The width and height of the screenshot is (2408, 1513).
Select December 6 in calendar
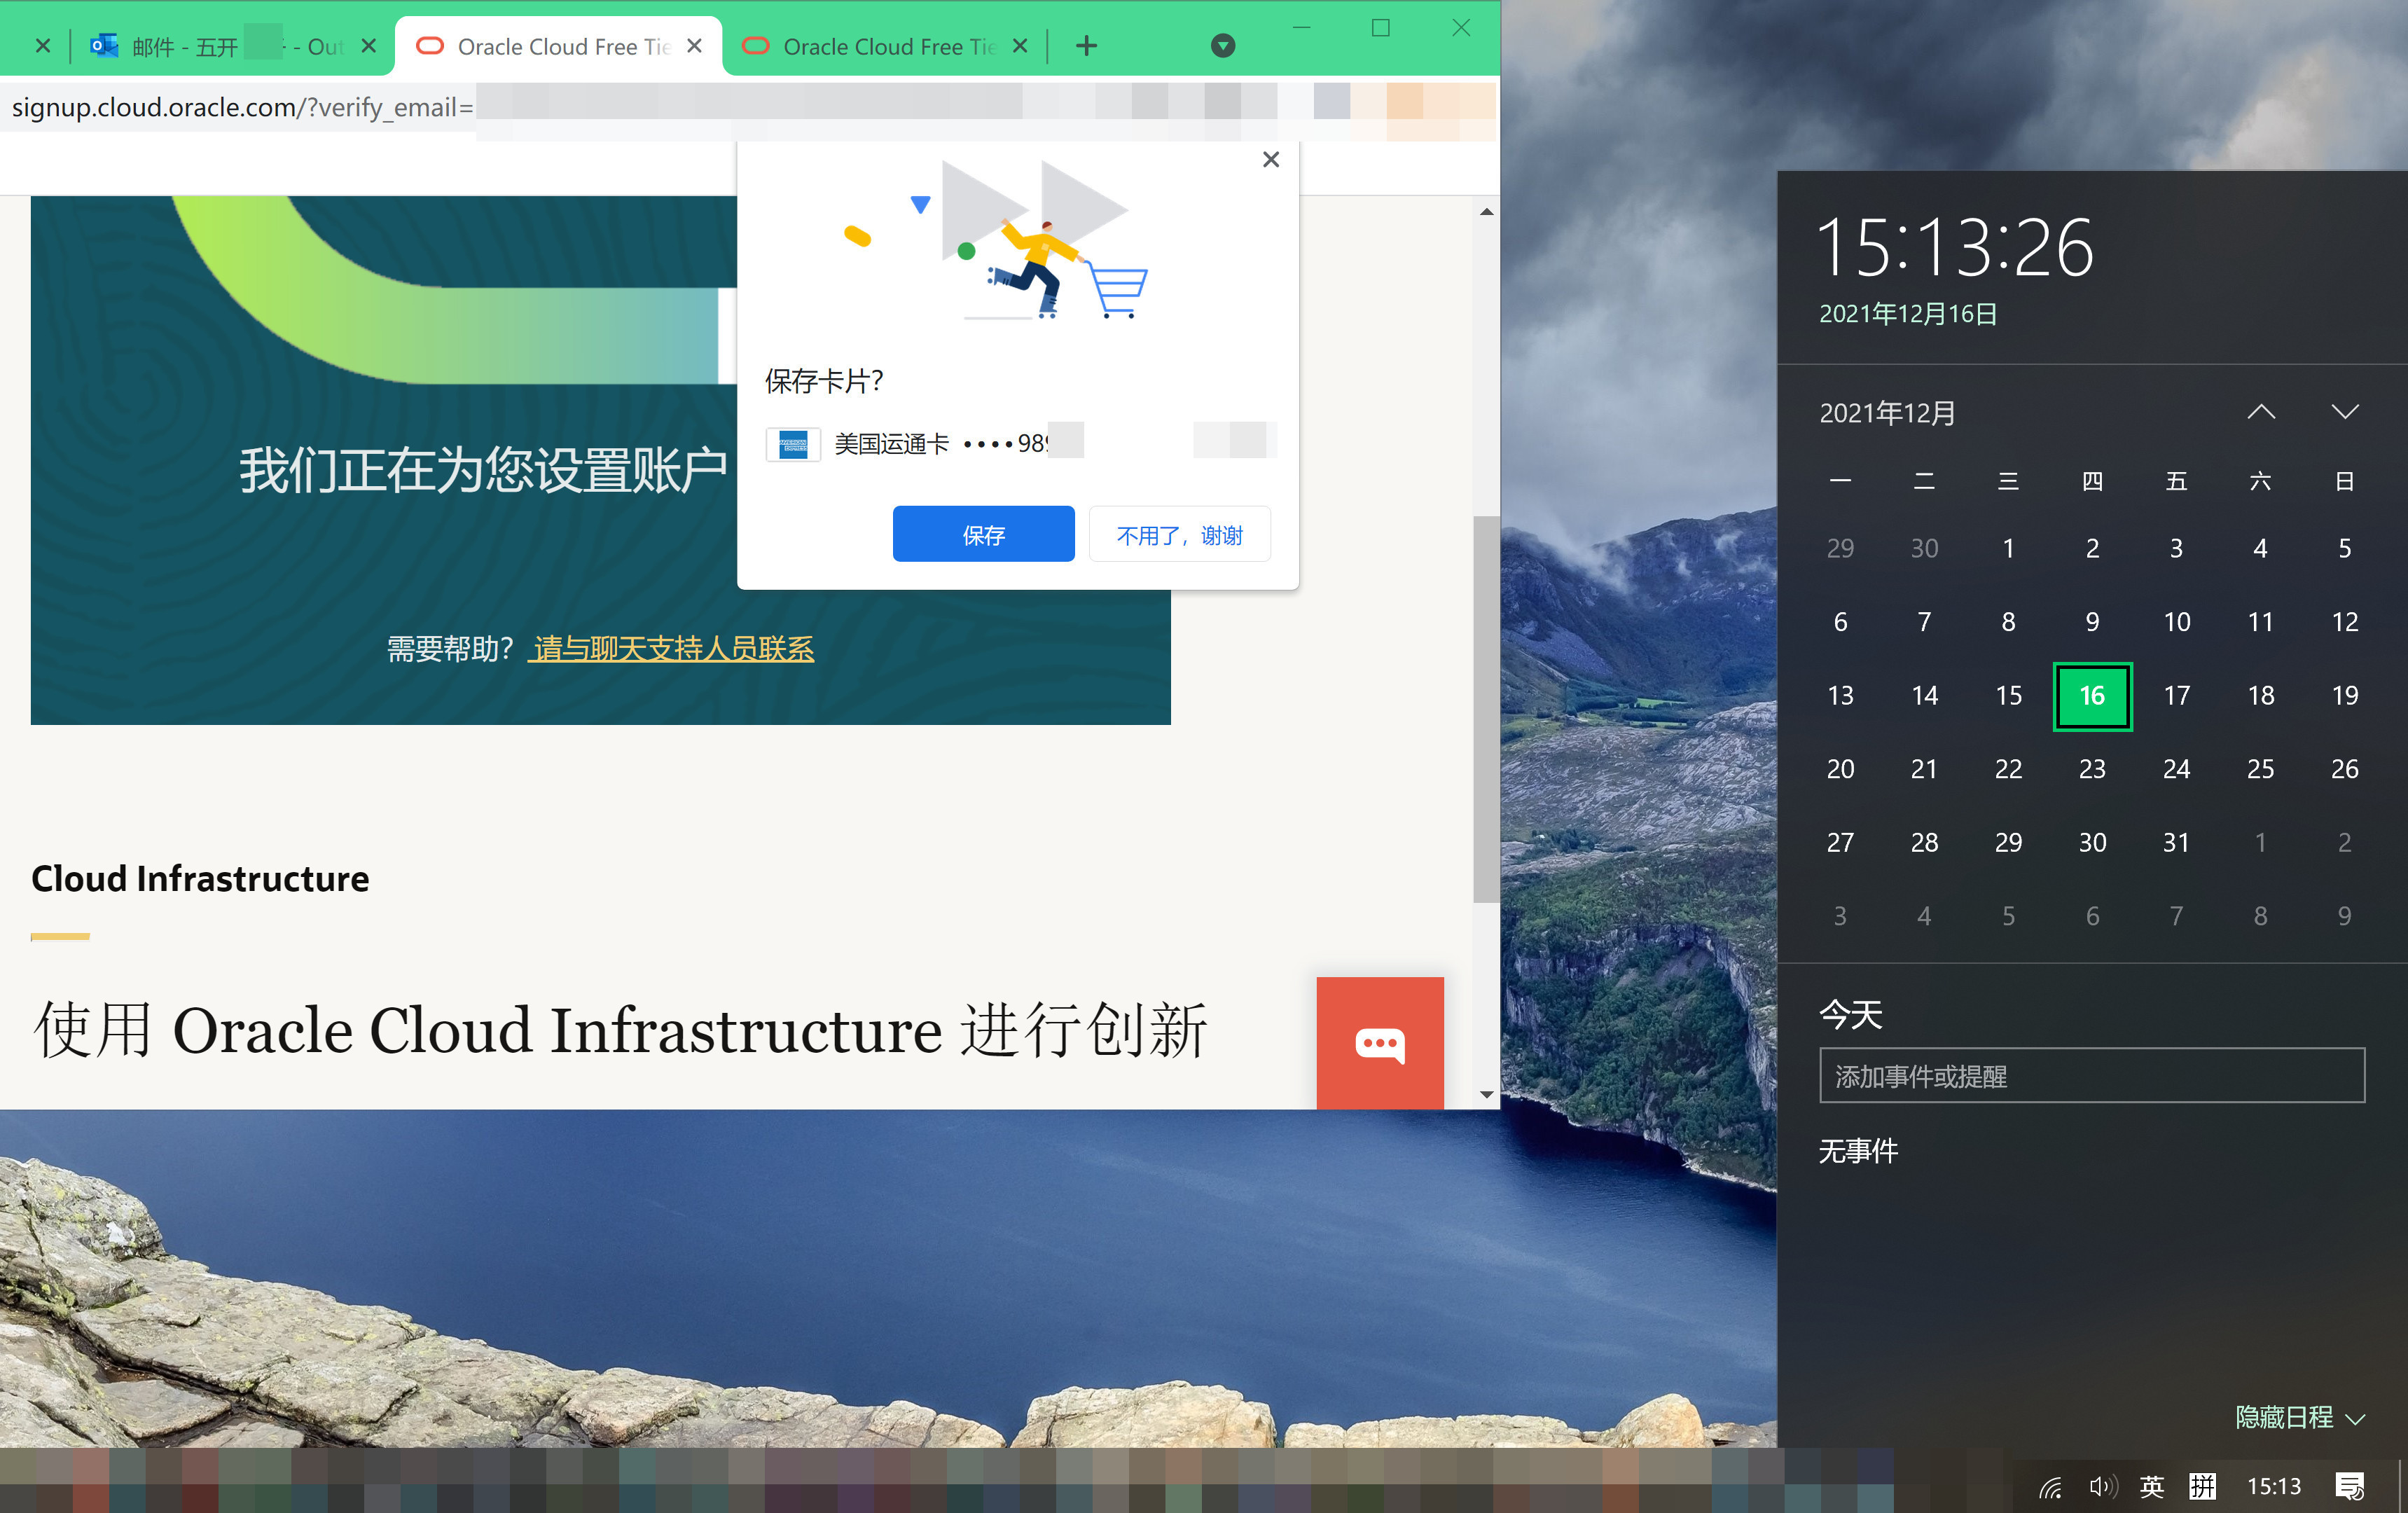(x=1840, y=622)
